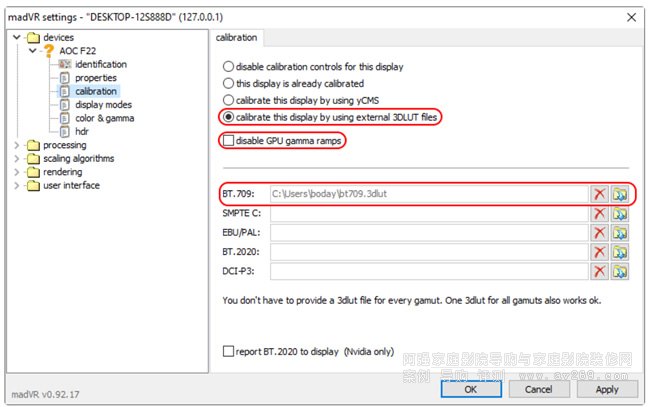Viewport: 650px width, 407px height.
Task: Click the calibration tab header
Action: point(237,38)
